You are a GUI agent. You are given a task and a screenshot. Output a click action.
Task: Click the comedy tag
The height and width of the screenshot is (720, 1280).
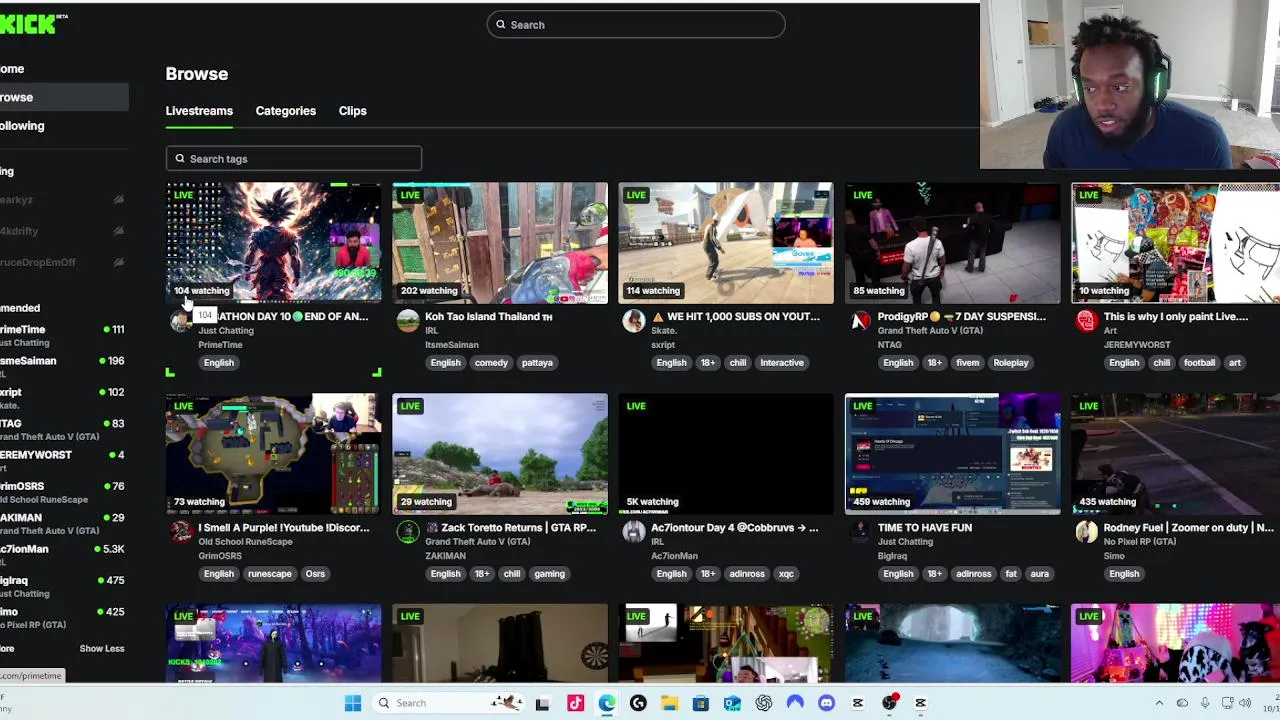click(491, 363)
